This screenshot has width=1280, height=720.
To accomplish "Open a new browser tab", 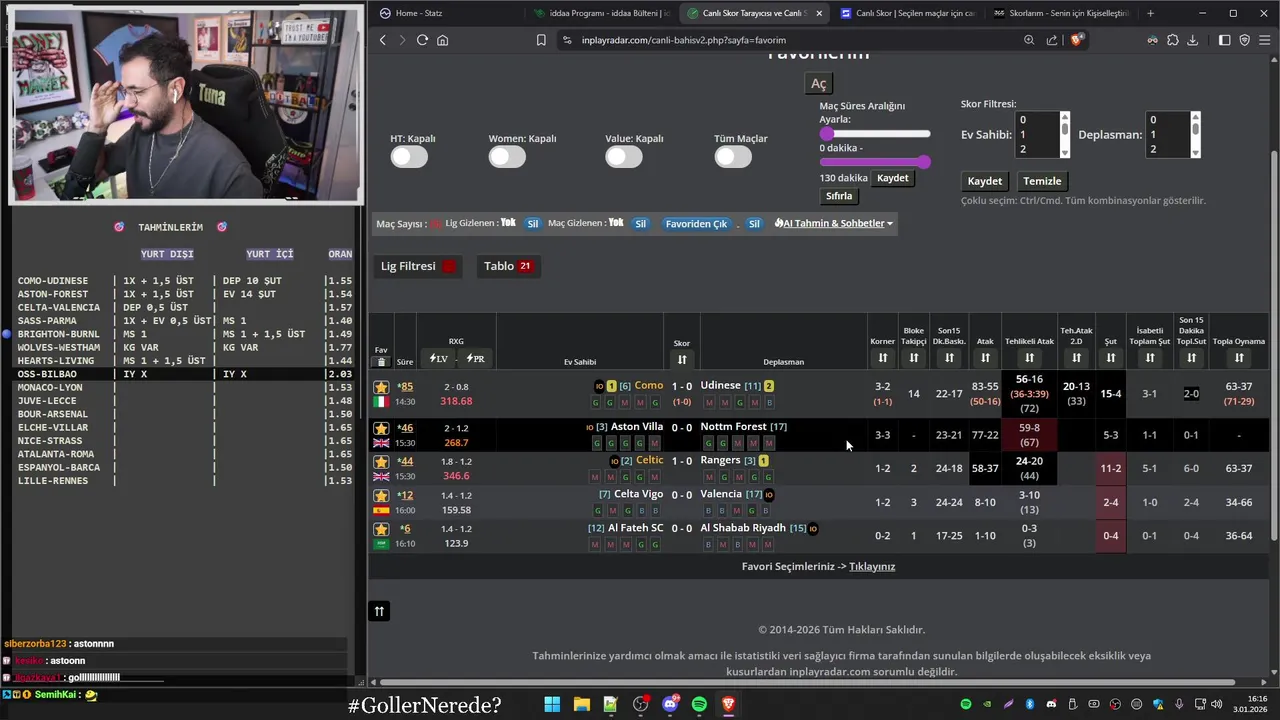I will [x=1150, y=13].
